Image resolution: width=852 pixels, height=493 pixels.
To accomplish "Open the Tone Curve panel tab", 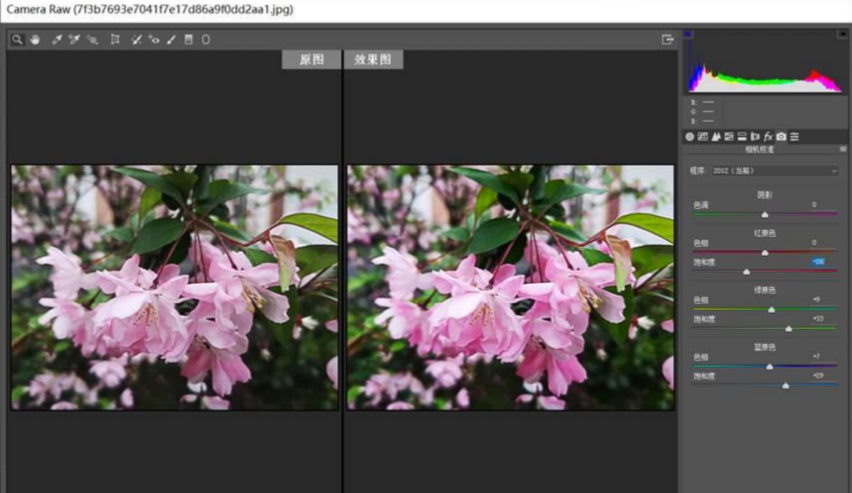I will tap(703, 137).
